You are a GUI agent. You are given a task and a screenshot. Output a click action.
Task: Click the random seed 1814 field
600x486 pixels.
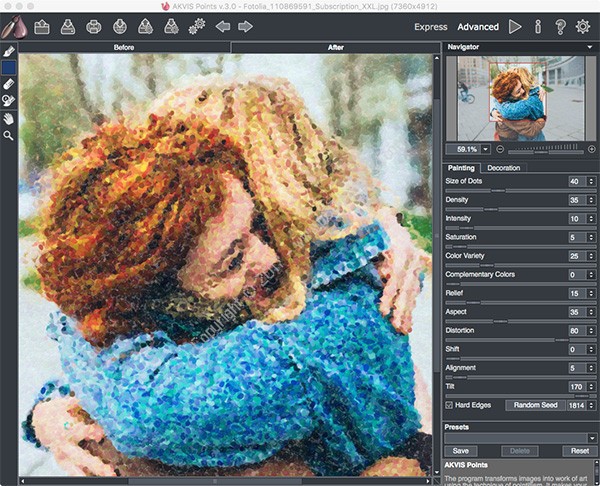[x=577, y=405]
